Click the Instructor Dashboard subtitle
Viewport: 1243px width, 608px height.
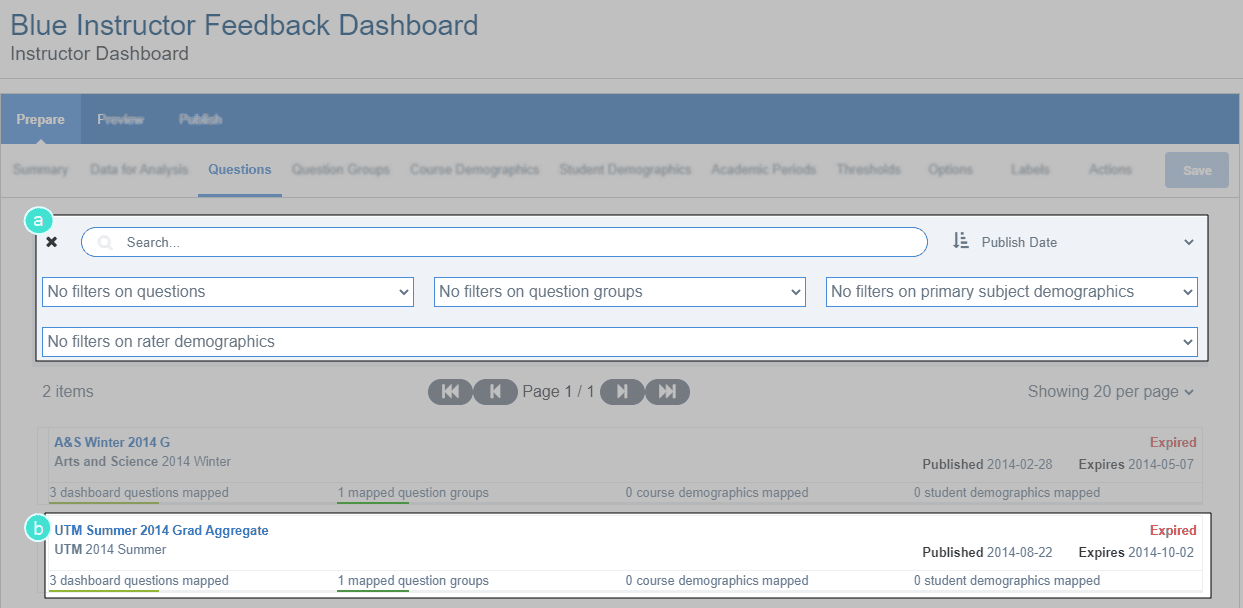click(100, 53)
